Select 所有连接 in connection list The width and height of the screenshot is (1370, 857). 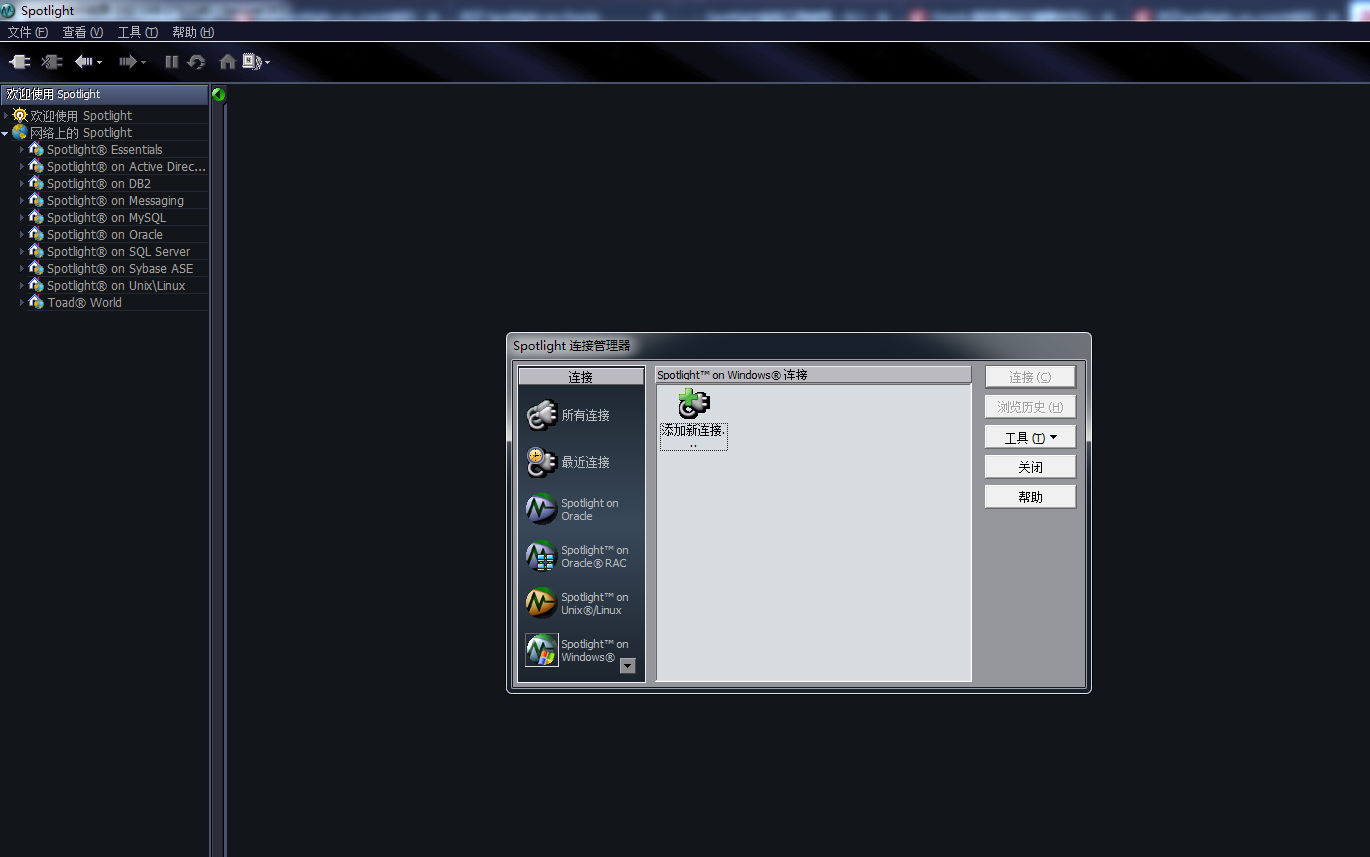click(x=569, y=415)
